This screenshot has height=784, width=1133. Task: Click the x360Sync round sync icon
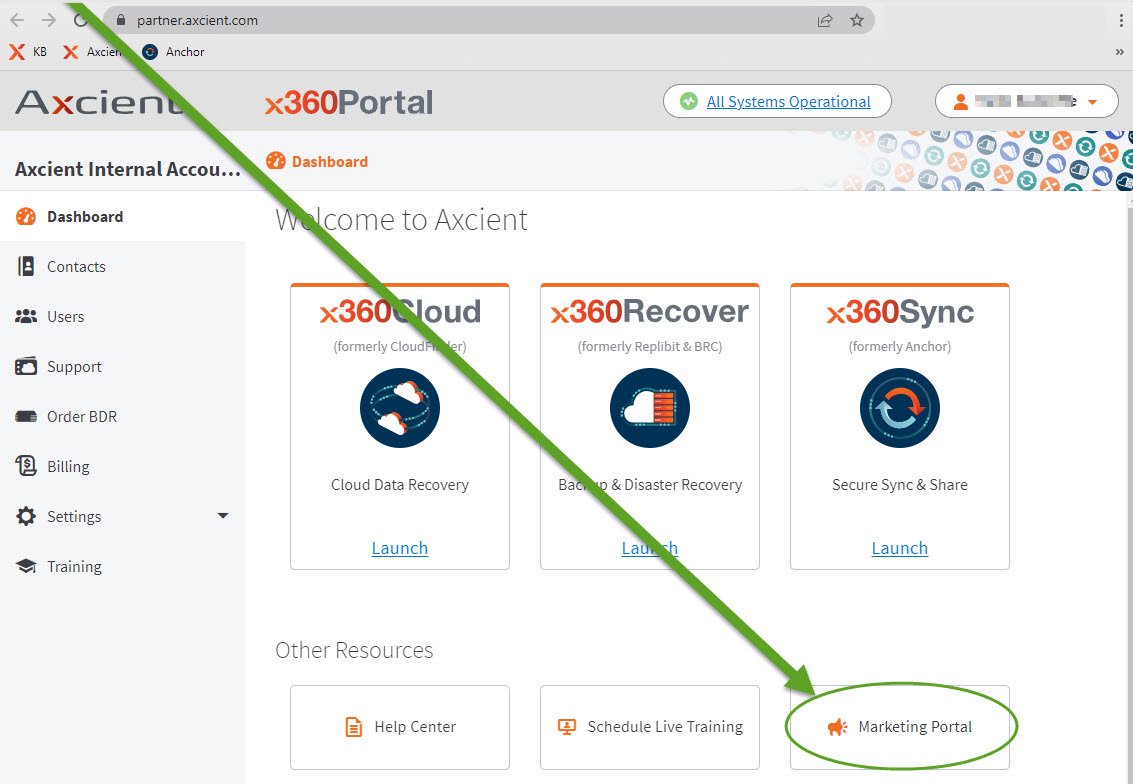[900, 408]
